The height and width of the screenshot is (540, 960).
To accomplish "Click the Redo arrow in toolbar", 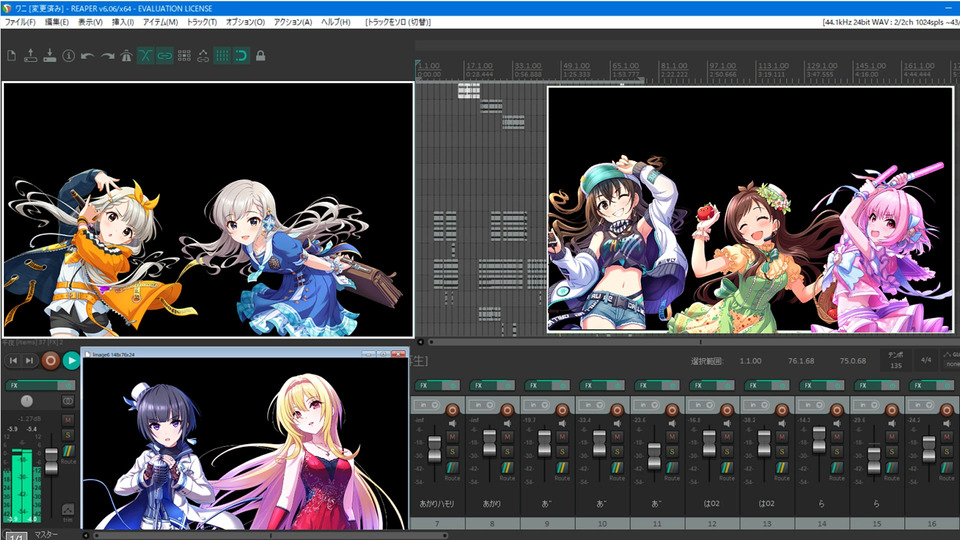I will pyautogui.click(x=107, y=56).
